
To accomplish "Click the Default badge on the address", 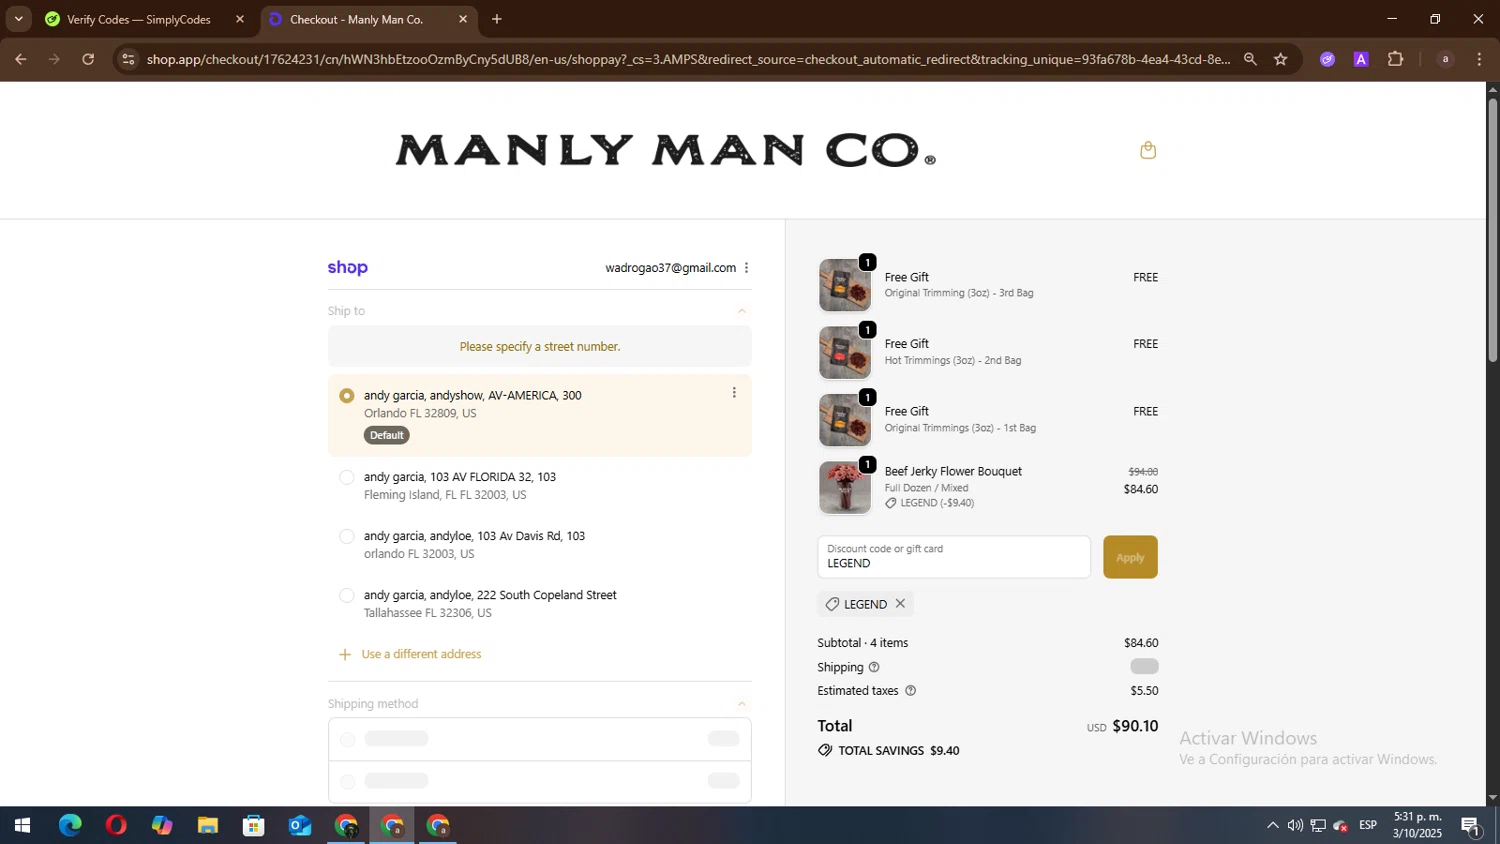I will click(x=387, y=435).
